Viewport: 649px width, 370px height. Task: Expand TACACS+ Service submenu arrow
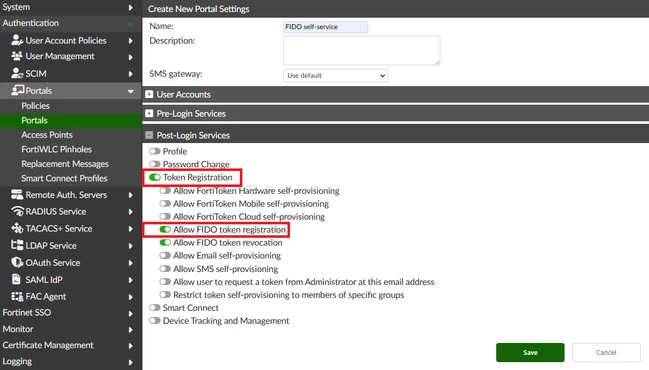(130, 229)
